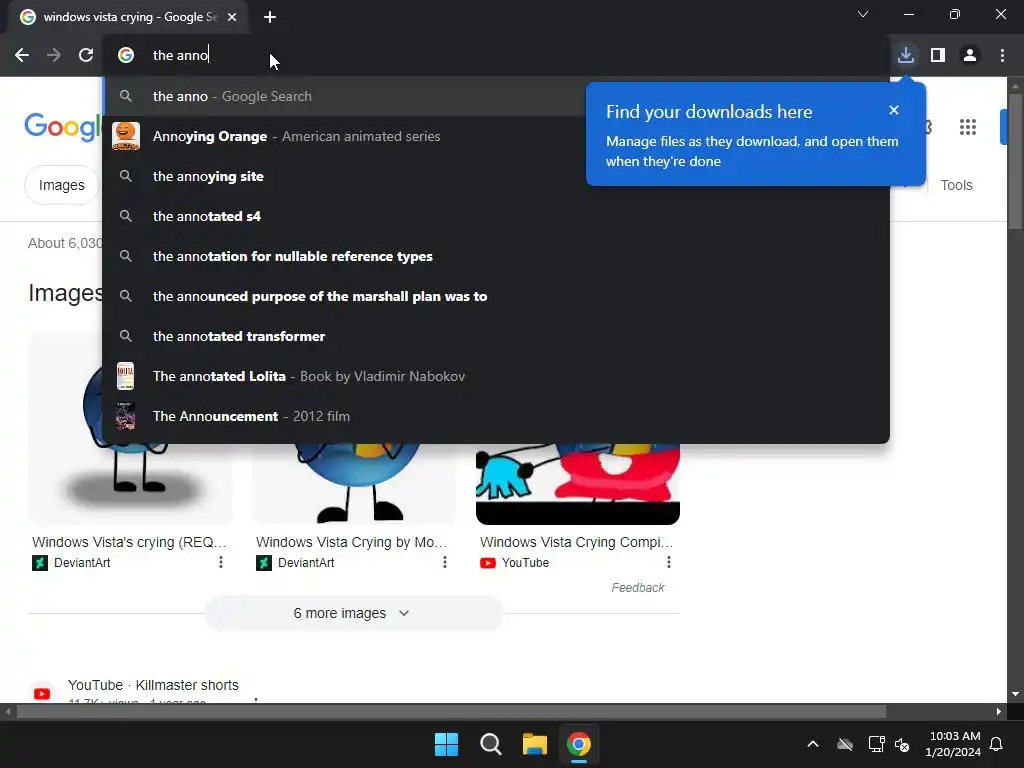Viewport: 1024px width, 768px height.
Task: Pick 'the annotated transformer' suggestion
Action: 496,336
